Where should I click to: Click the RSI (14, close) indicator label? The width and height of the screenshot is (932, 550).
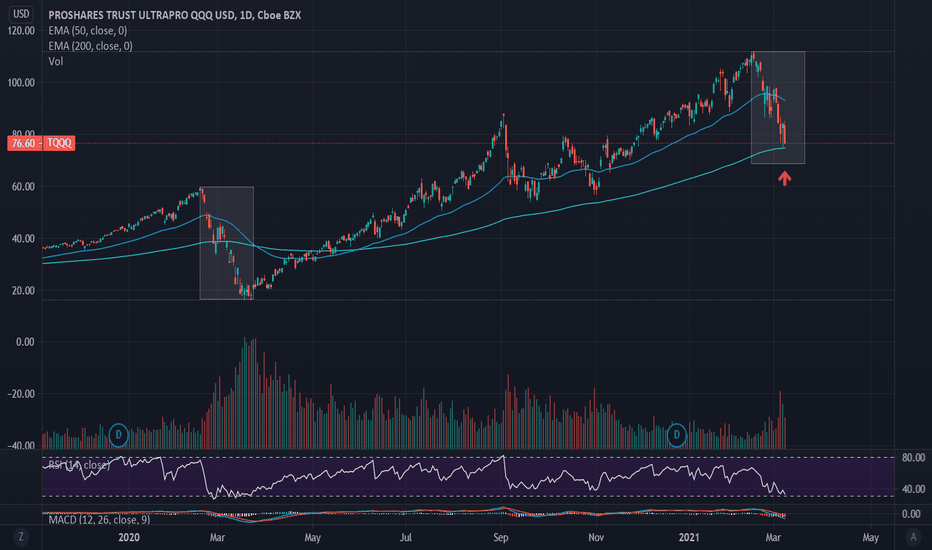78,465
